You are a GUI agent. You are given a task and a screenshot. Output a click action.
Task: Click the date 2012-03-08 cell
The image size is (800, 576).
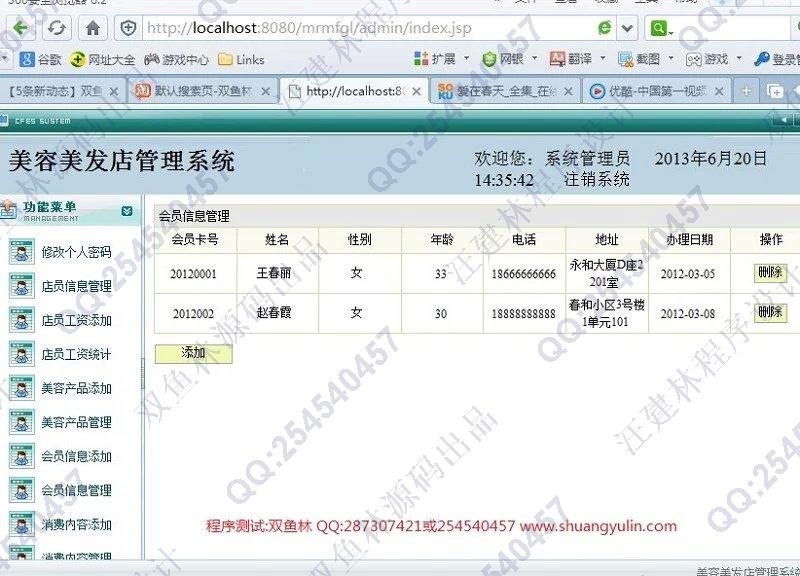688,314
